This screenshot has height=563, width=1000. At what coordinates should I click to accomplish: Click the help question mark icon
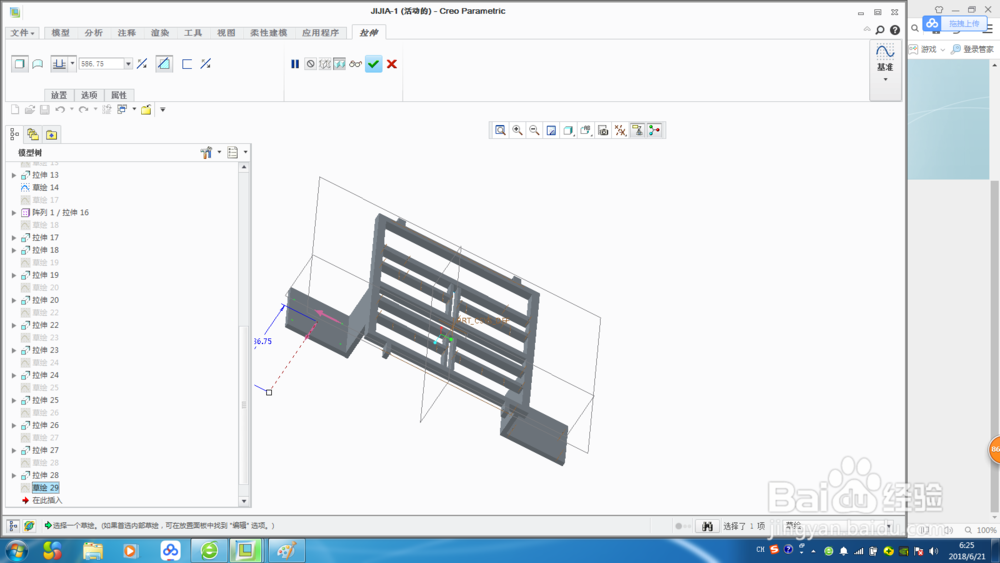pyautogui.click(x=895, y=30)
